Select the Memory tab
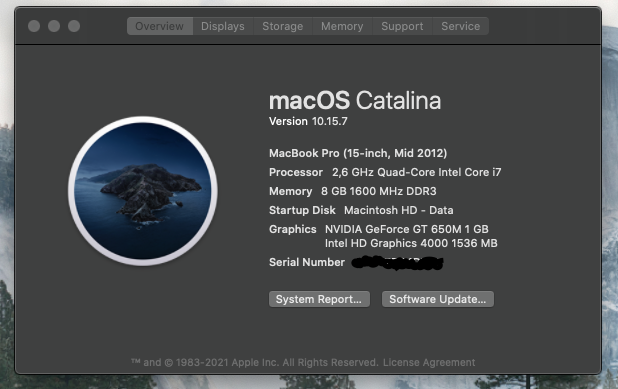The image size is (618, 389). point(342,26)
